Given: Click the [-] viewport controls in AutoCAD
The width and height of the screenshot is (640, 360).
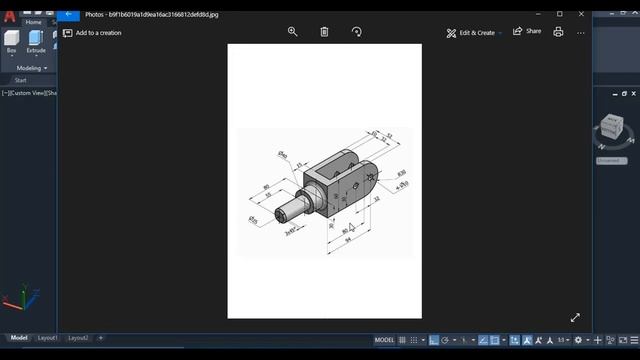Looking at the screenshot, I should [x=5, y=93].
